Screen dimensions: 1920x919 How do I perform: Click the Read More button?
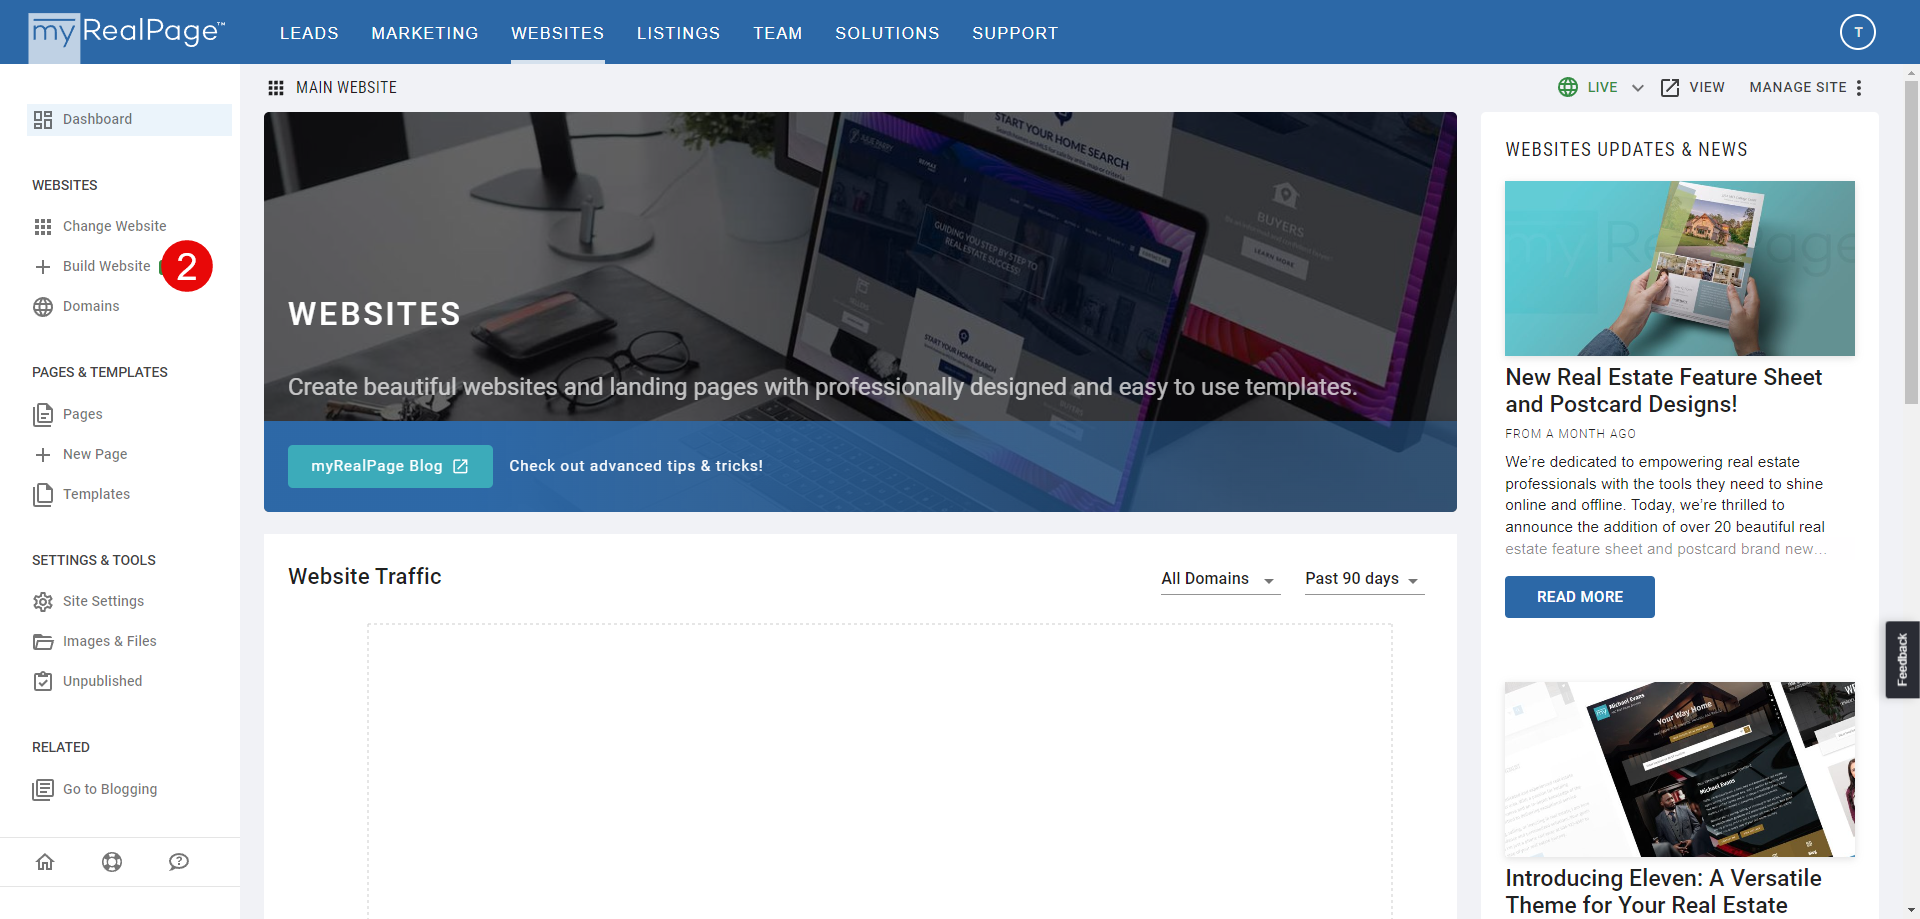1579,597
